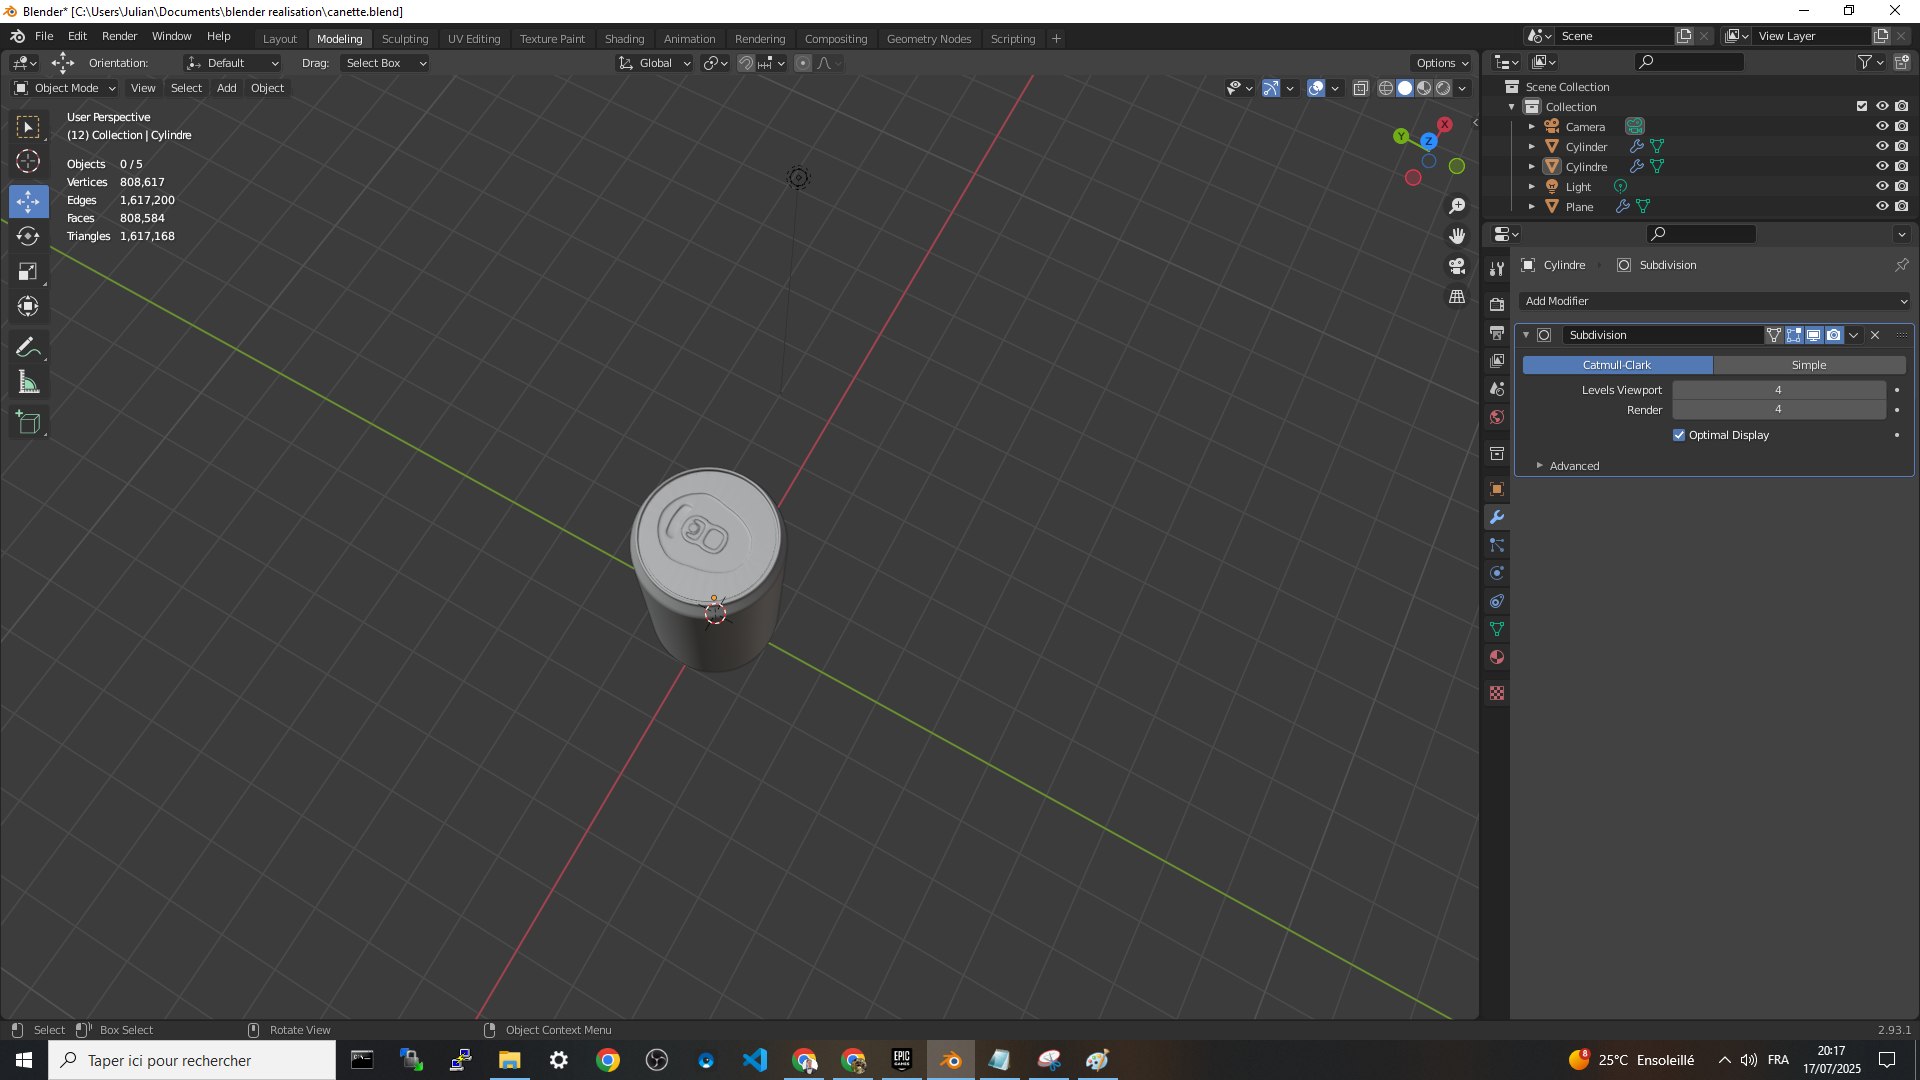This screenshot has width=1920, height=1080.
Task: Select Simple subdivision type
Action: pyautogui.click(x=1809, y=365)
